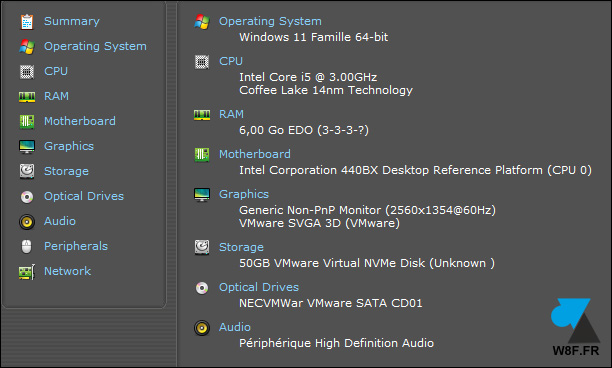This screenshot has height=368, width=612.
Task: Follow the Graphics heading link in summary
Action: (x=244, y=194)
